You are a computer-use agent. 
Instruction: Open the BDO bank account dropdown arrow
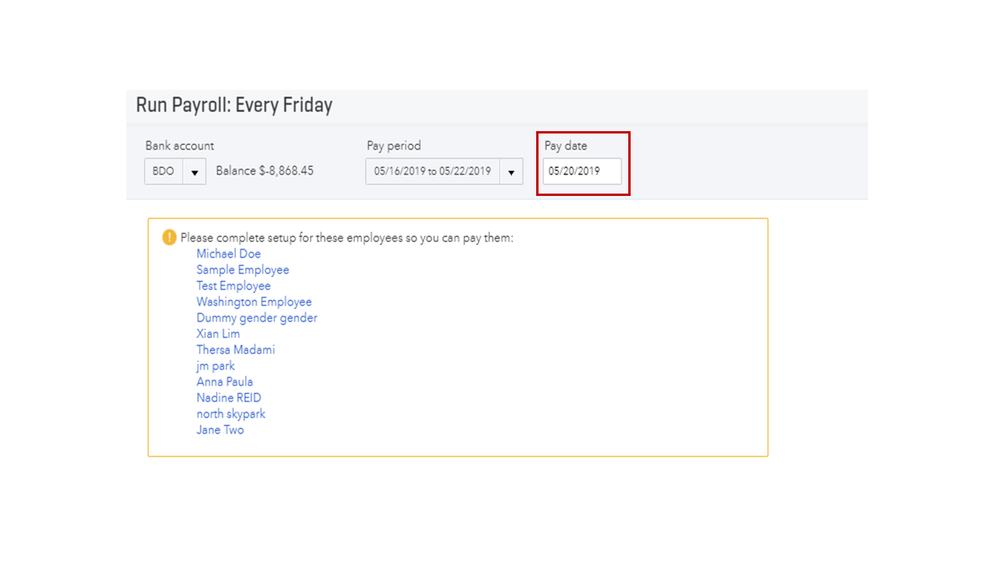click(194, 171)
